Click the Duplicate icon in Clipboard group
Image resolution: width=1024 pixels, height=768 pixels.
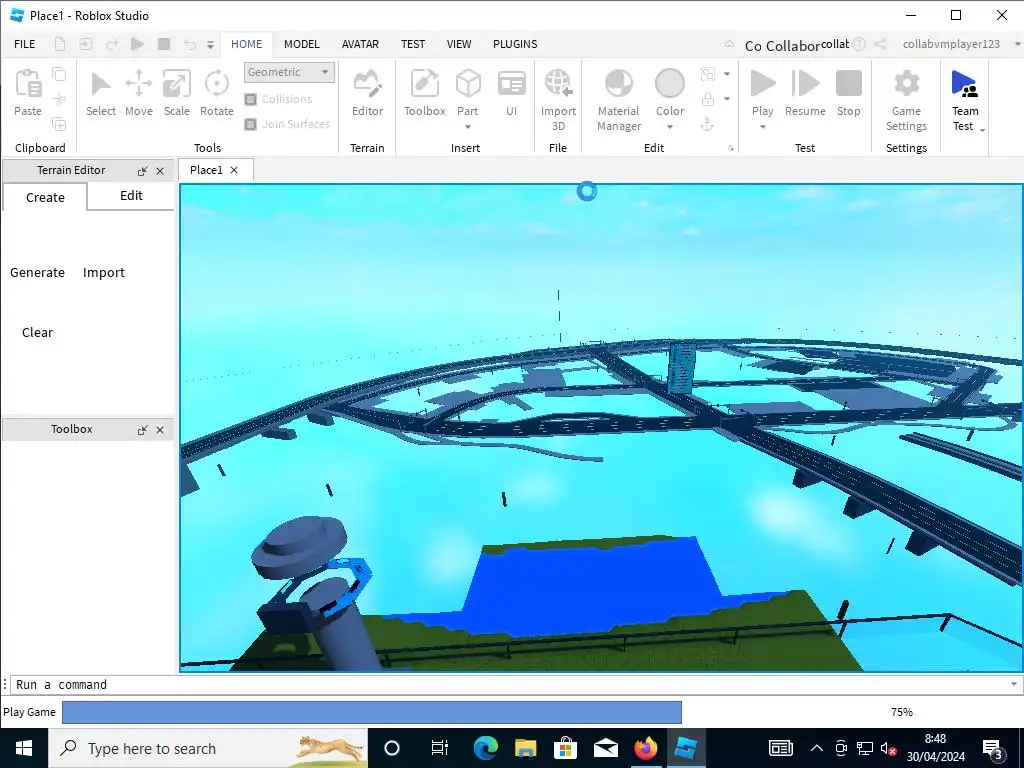[x=59, y=123]
